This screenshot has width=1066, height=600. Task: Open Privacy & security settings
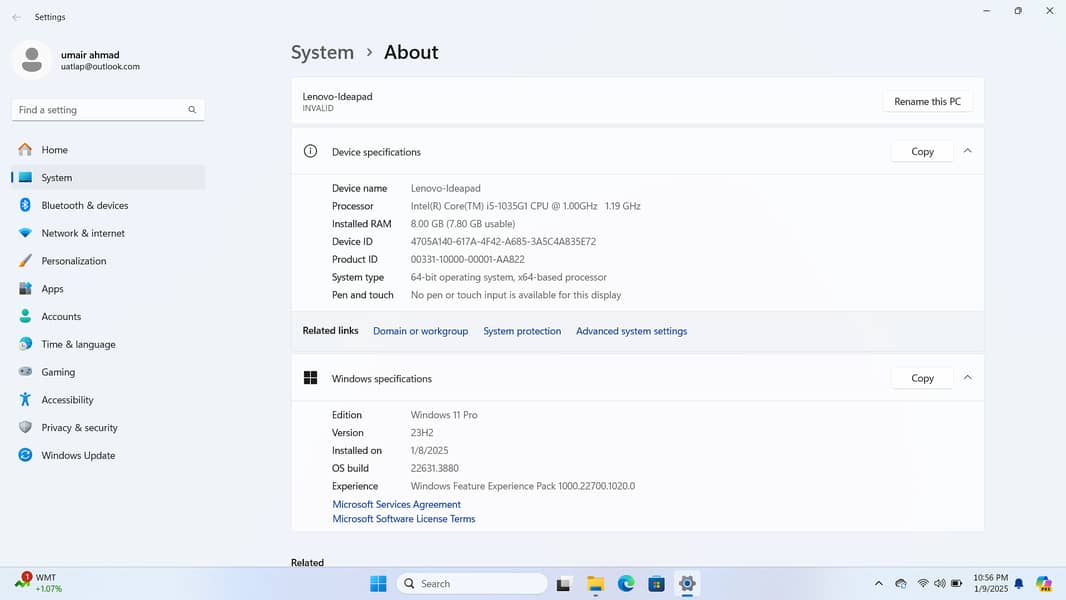(x=79, y=427)
